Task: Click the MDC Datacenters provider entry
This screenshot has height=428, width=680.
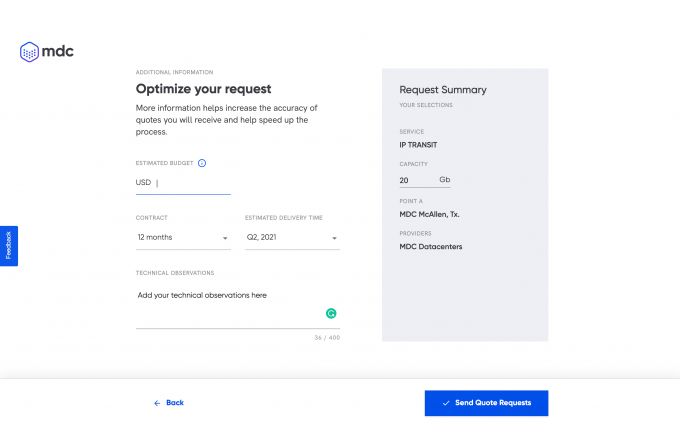Action: [431, 246]
